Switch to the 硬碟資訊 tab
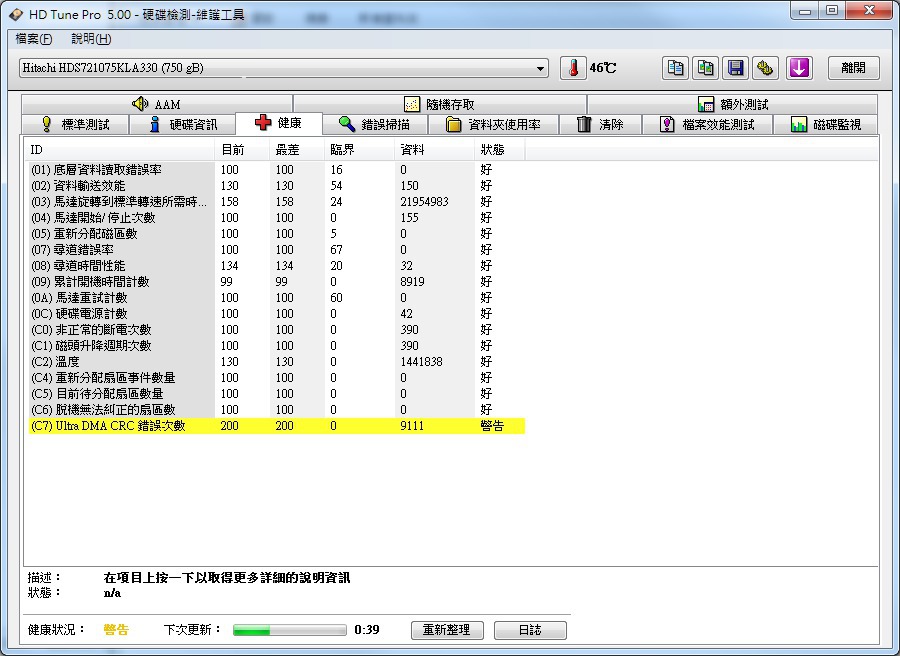The image size is (900, 656). tap(183, 124)
